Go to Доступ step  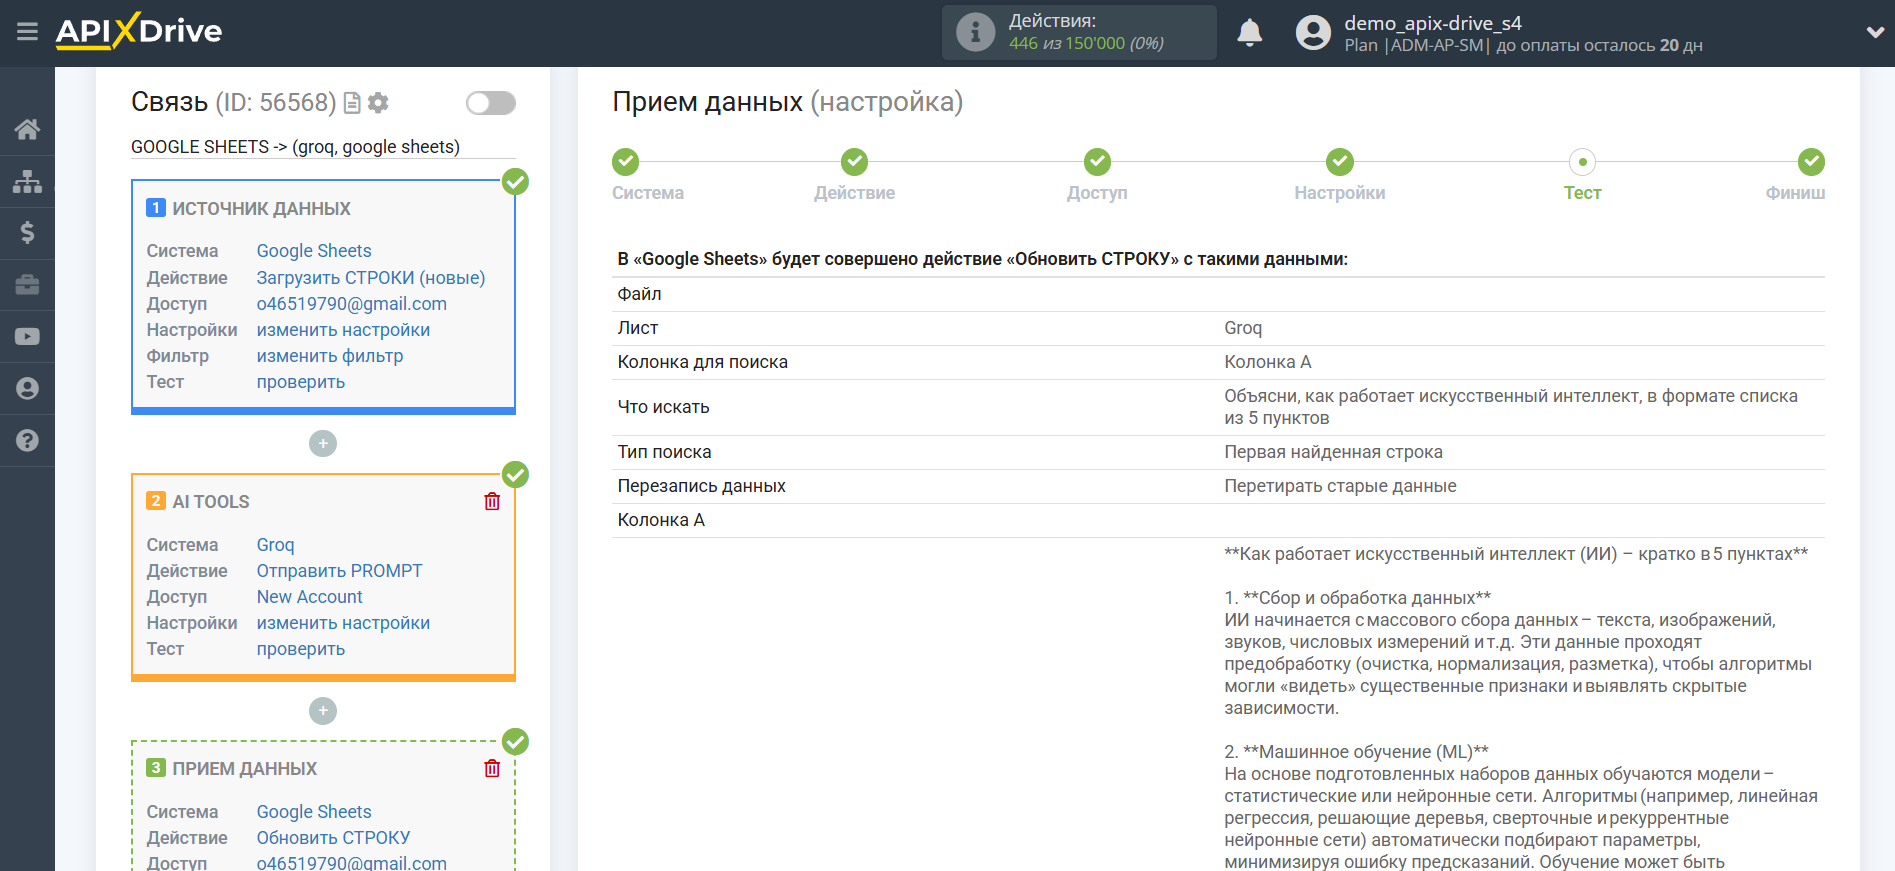[x=1097, y=162]
